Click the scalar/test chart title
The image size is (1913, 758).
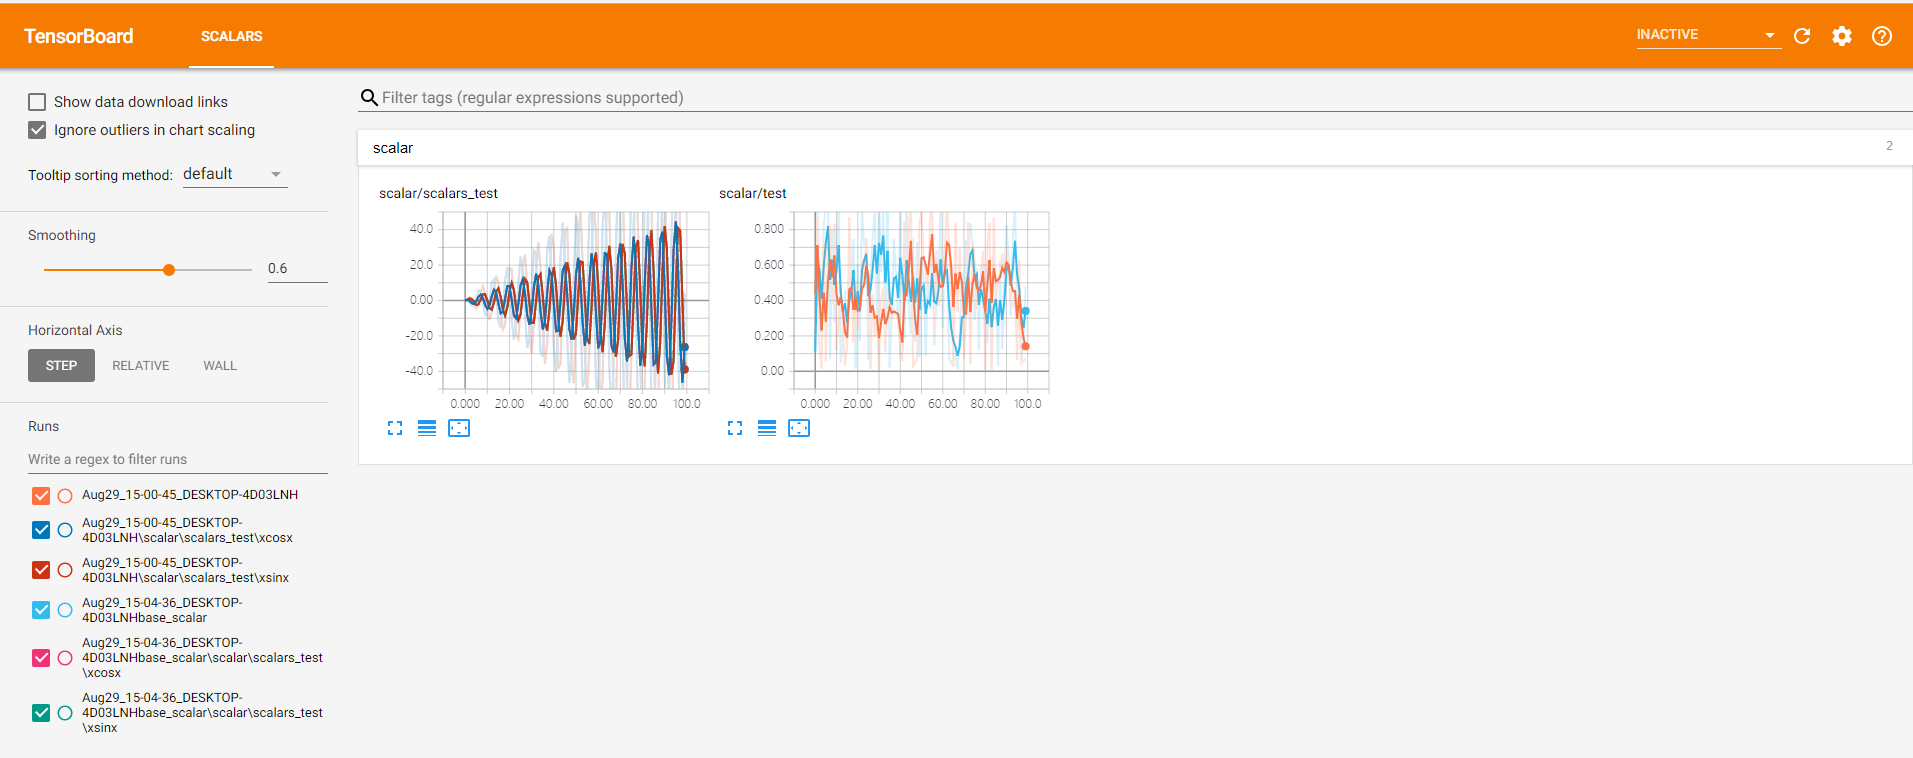(x=753, y=193)
